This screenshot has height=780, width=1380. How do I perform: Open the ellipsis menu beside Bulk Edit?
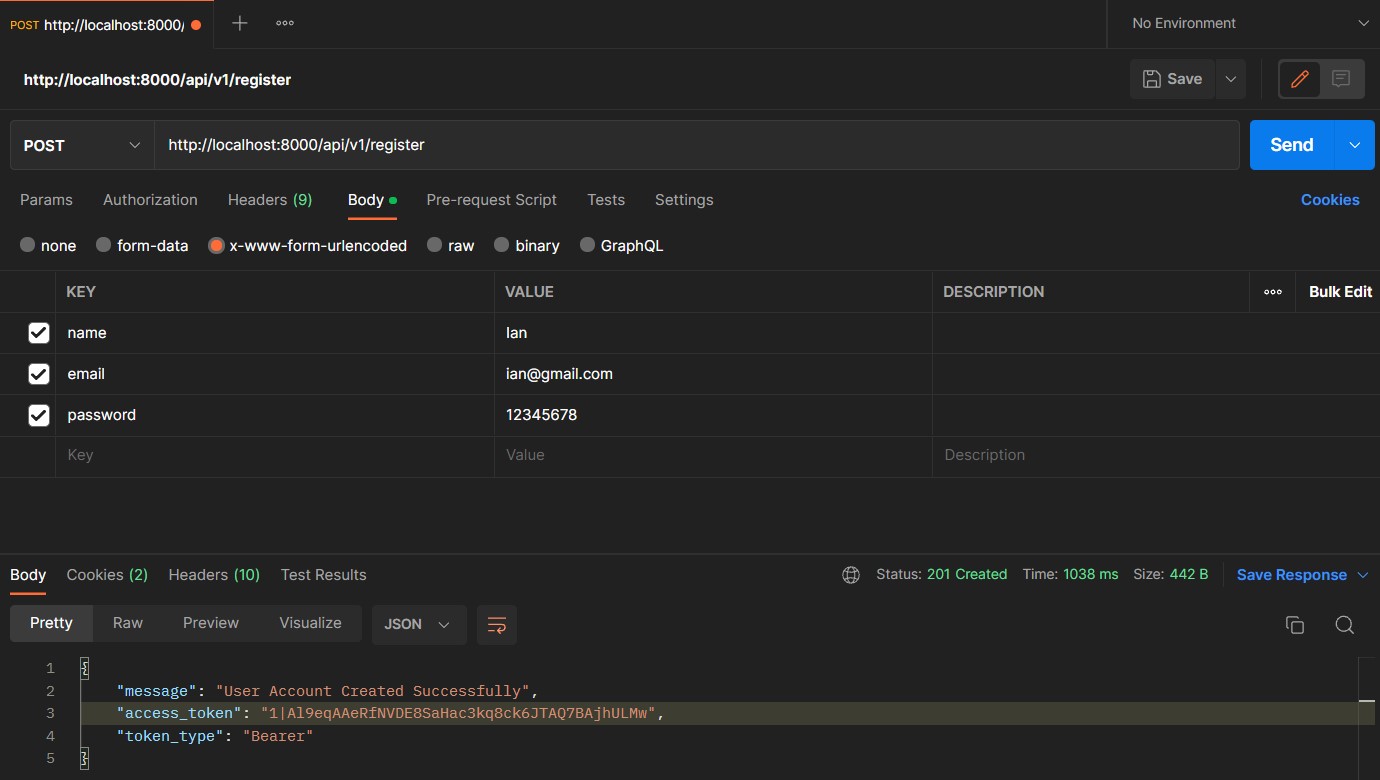click(1273, 291)
